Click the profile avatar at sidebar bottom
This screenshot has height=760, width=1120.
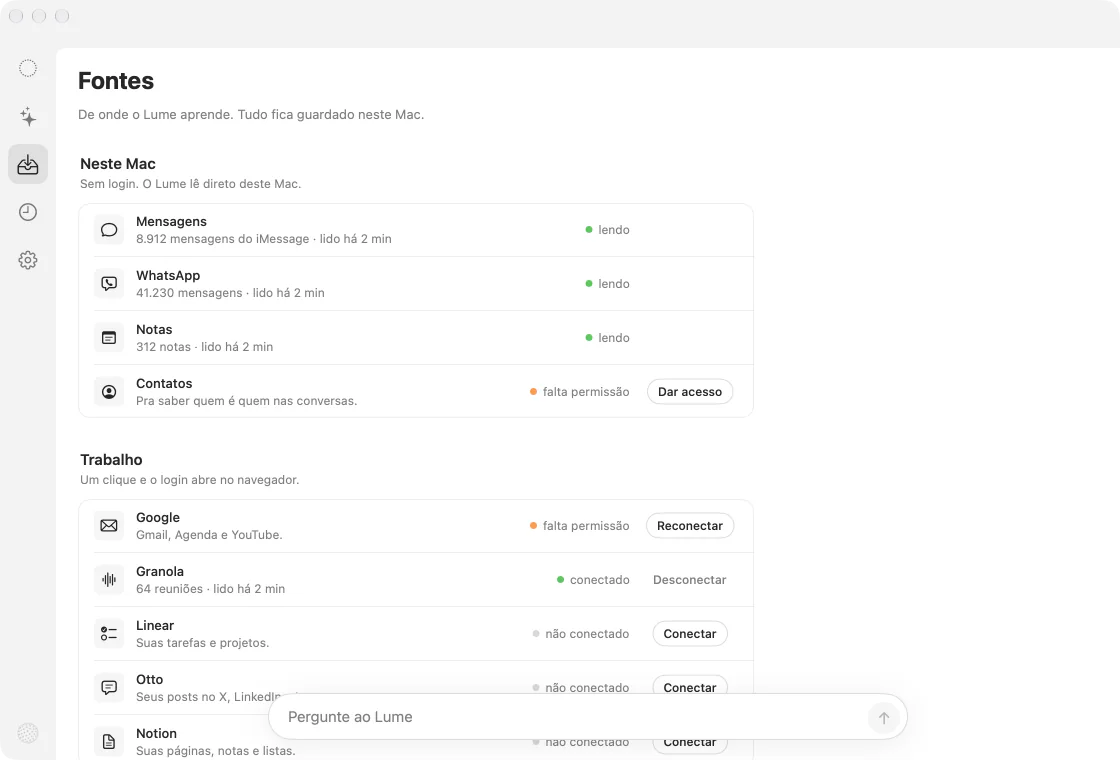28,733
